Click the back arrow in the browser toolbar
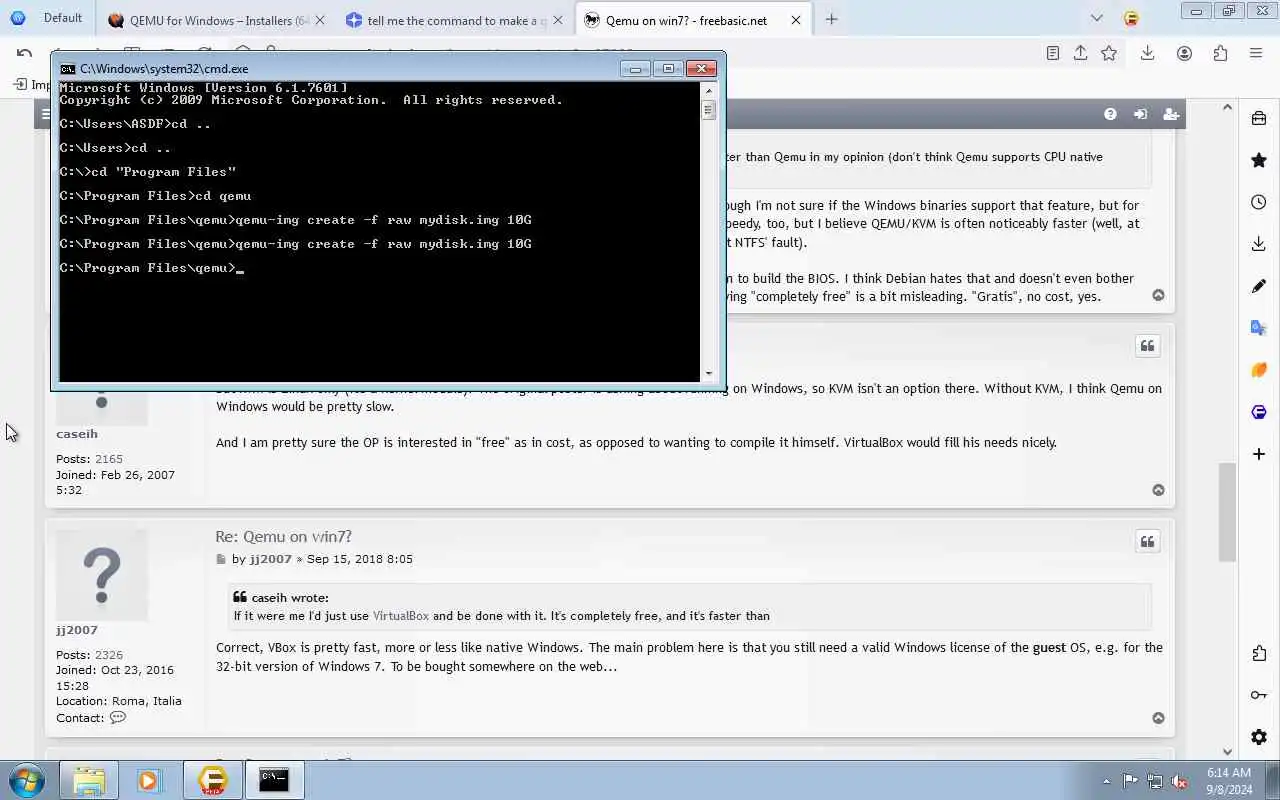The height and width of the screenshot is (800, 1280). tap(25, 53)
